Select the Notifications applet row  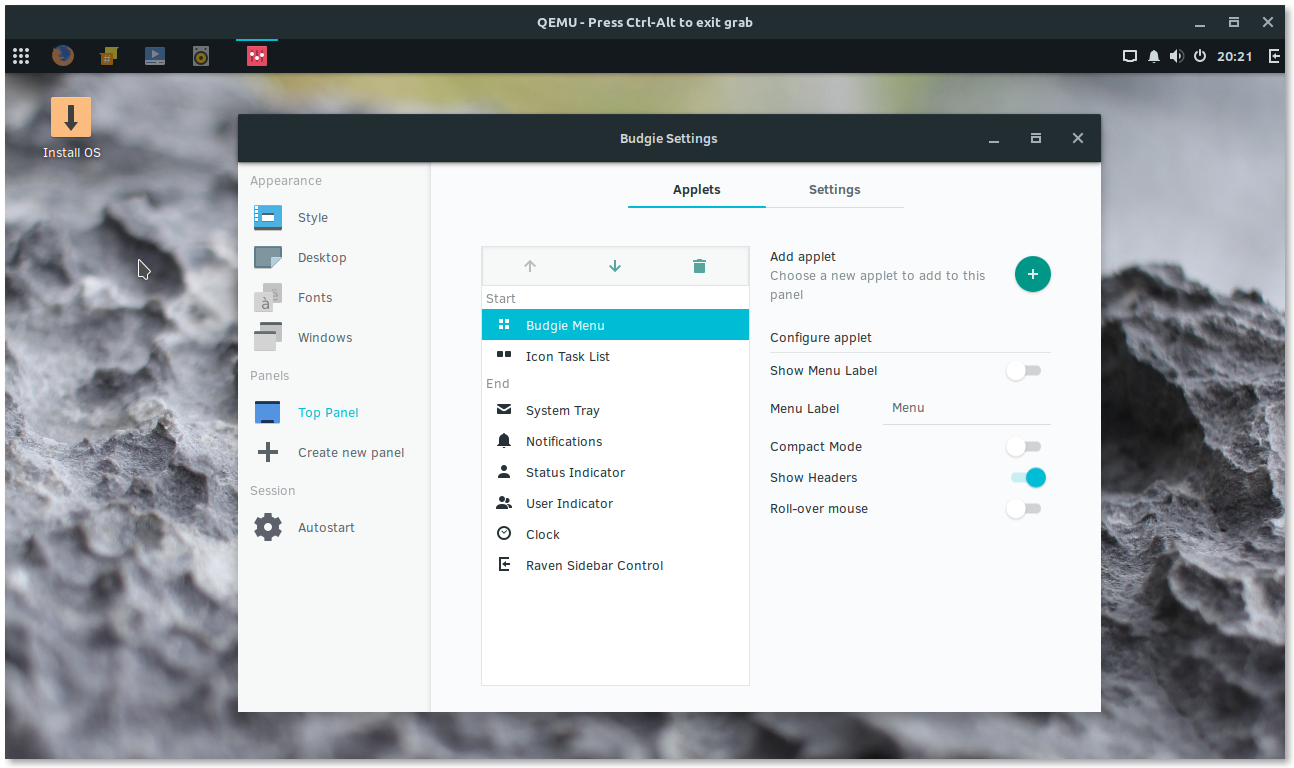[x=615, y=441]
